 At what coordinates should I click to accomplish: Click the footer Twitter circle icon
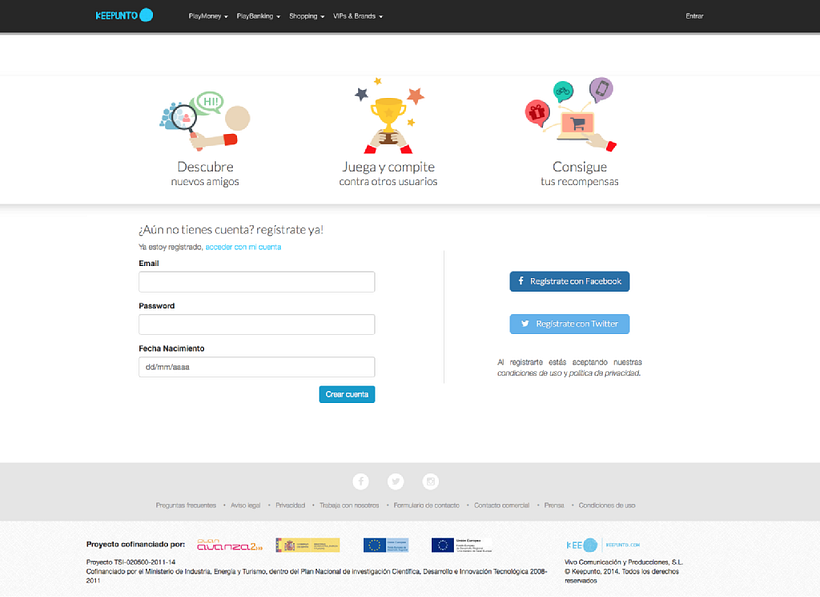coord(396,481)
